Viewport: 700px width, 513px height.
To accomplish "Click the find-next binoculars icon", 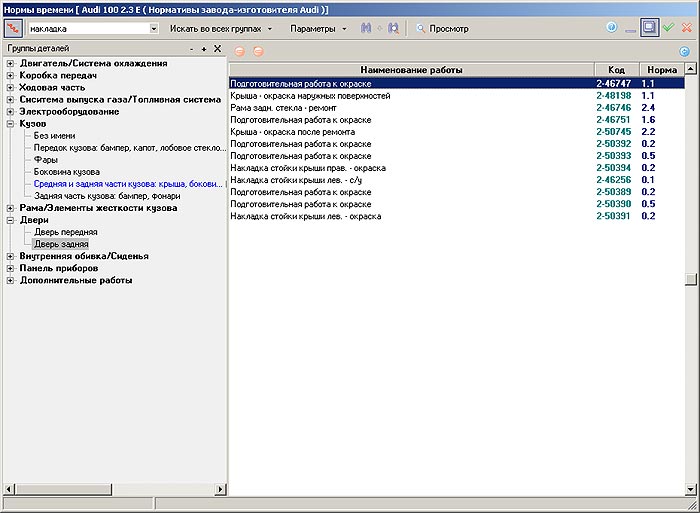I will (393, 29).
